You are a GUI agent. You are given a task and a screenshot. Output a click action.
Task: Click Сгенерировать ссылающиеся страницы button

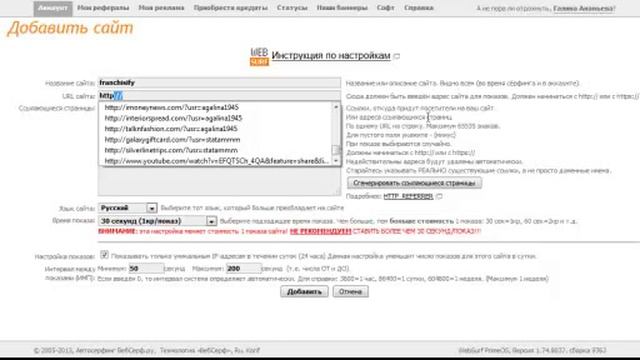click(x=414, y=183)
